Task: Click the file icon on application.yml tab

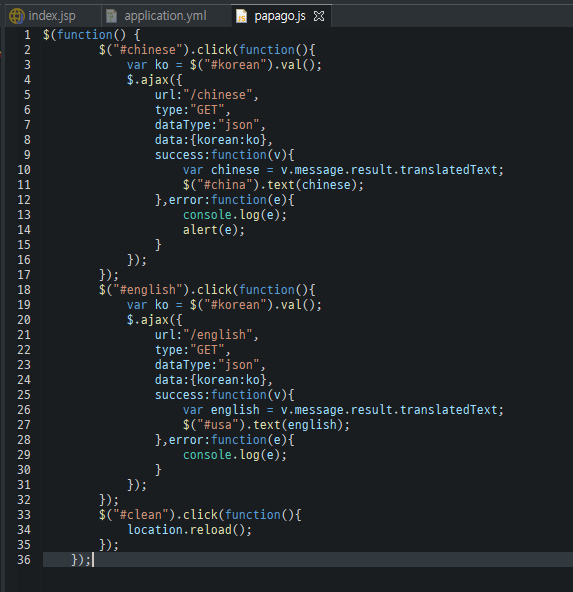Action: (x=111, y=16)
